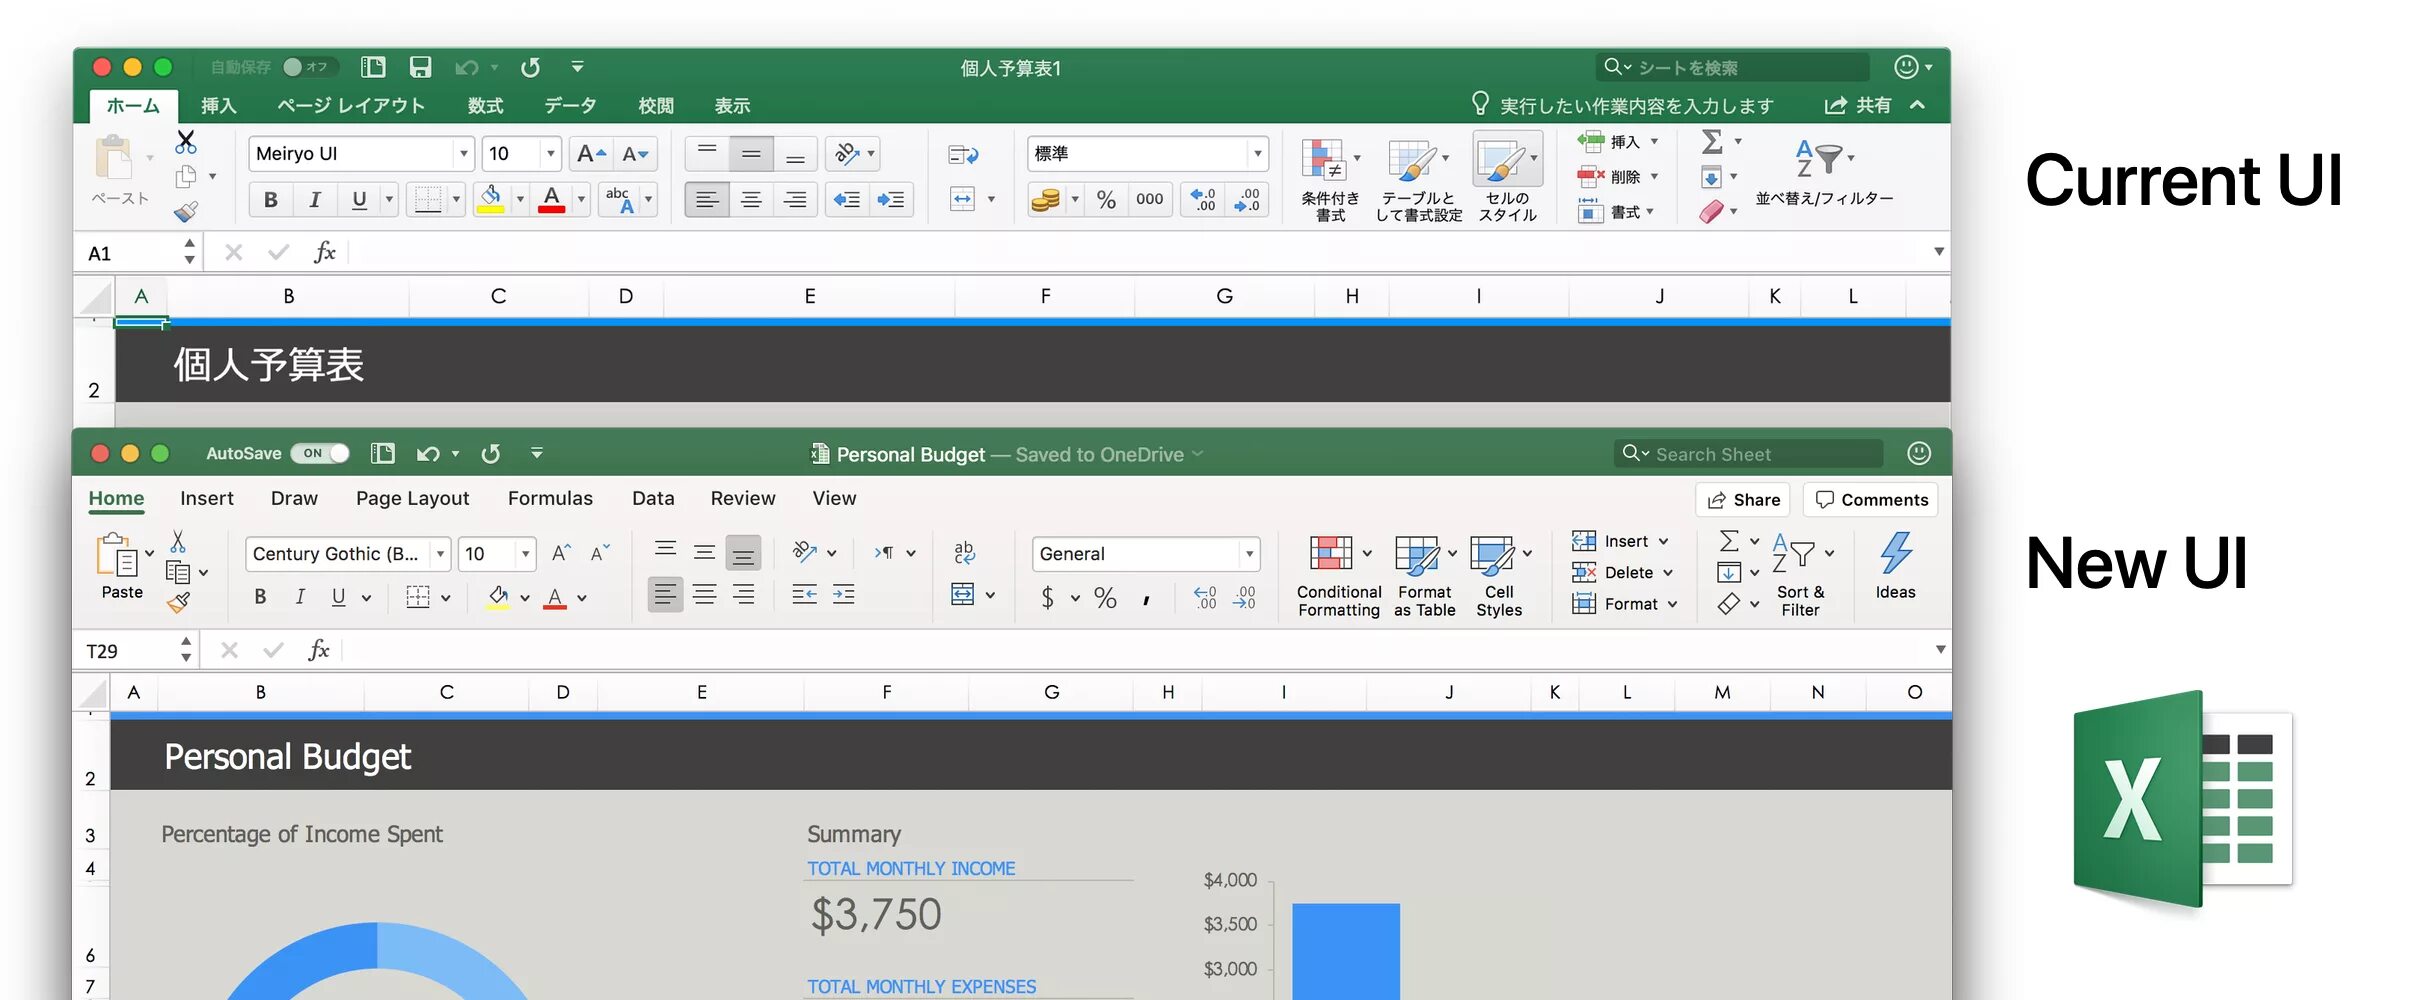Viewport: 2430px width, 1000px height.
Task: Switch to the 数式 tab in Current UI
Action: pyautogui.click(x=485, y=106)
